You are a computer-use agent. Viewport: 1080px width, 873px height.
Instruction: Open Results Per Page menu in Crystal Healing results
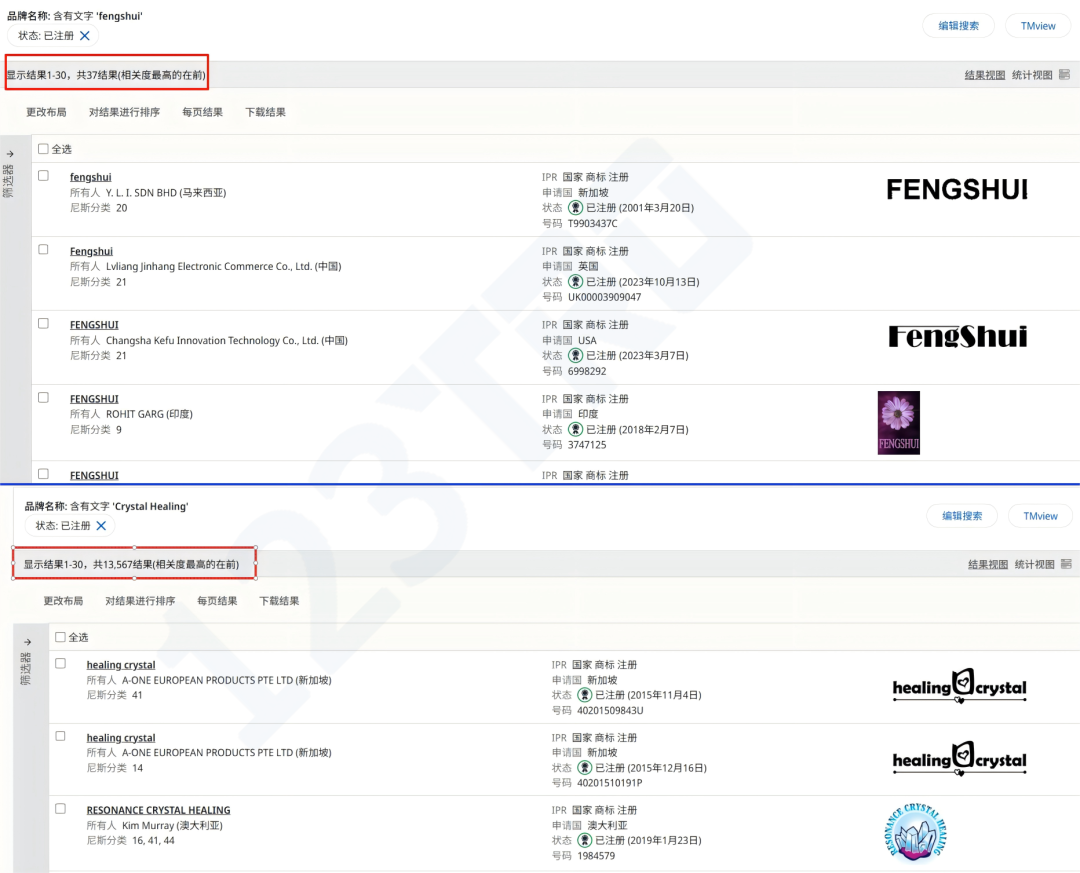tap(217, 601)
